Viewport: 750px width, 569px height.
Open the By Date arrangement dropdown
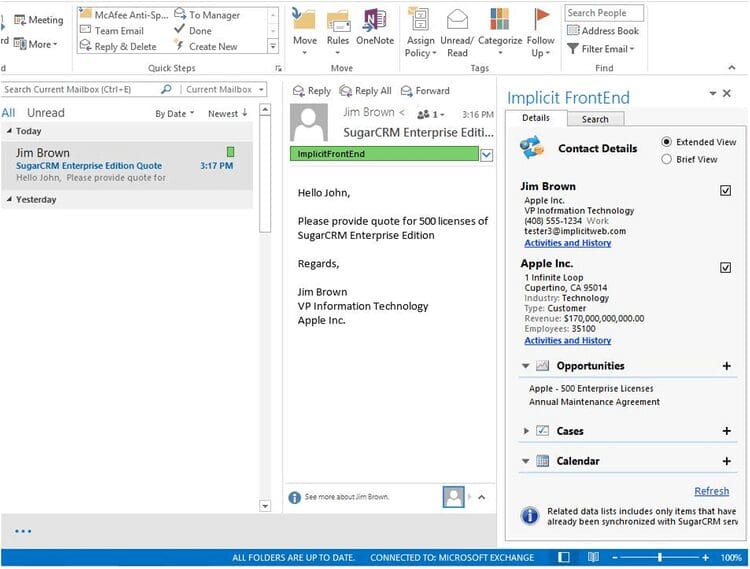click(x=175, y=114)
